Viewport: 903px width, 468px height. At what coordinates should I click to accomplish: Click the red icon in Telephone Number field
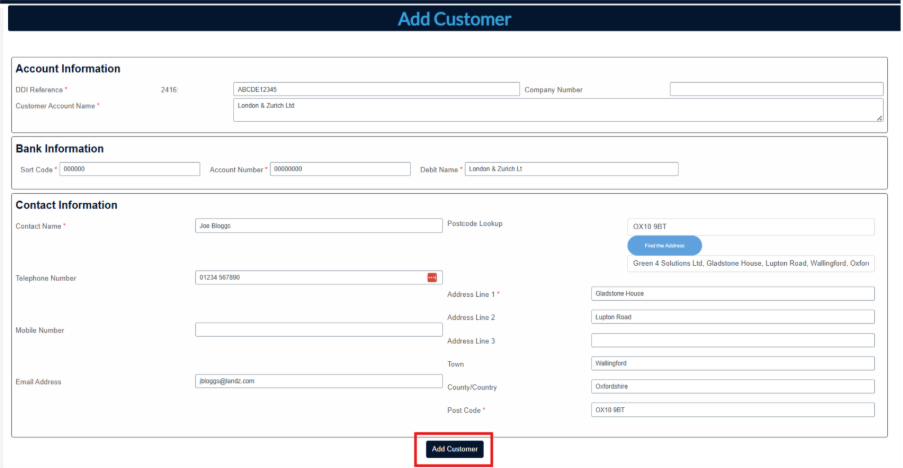(x=432, y=278)
